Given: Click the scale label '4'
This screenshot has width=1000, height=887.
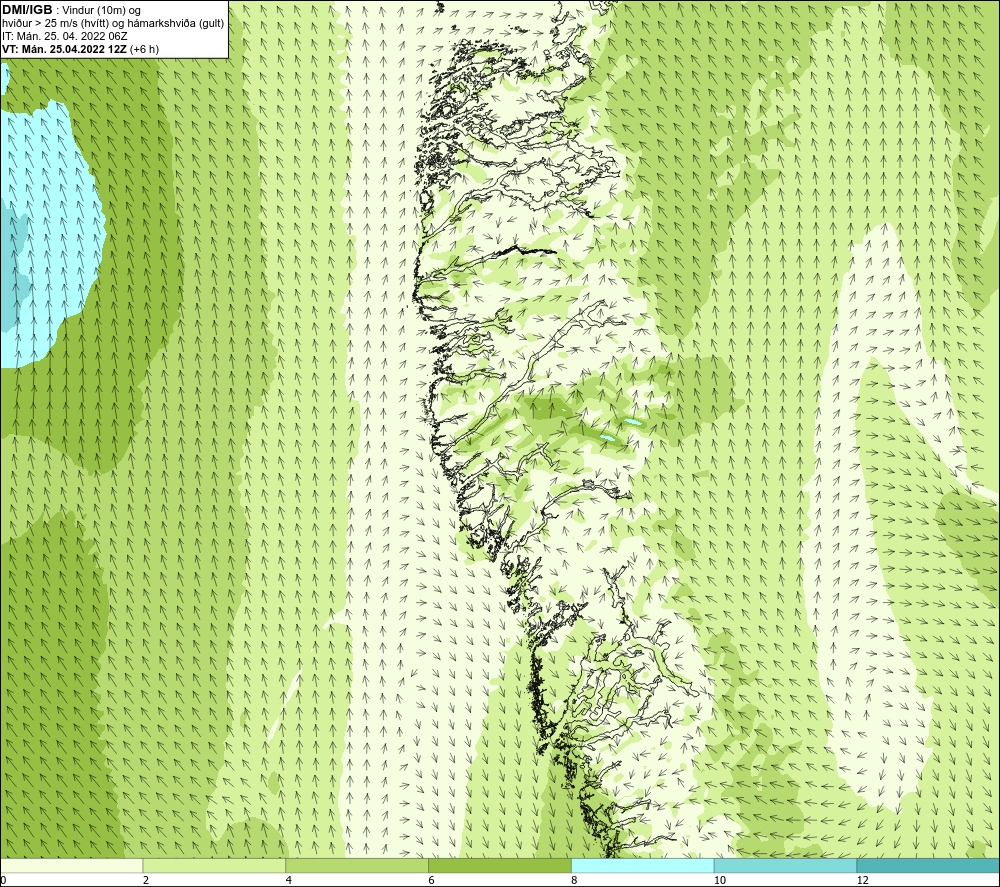Looking at the screenshot, I should [289, 881].
